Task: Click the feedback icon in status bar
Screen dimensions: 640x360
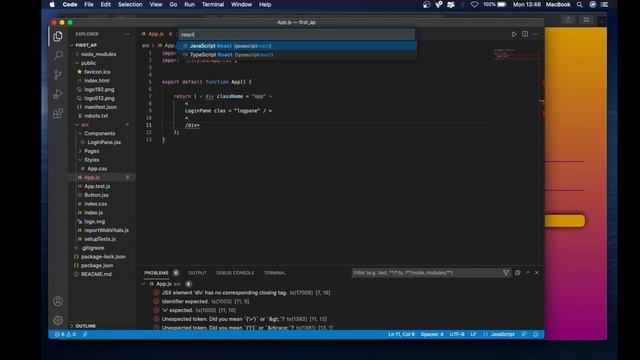Action: [524, 334]
